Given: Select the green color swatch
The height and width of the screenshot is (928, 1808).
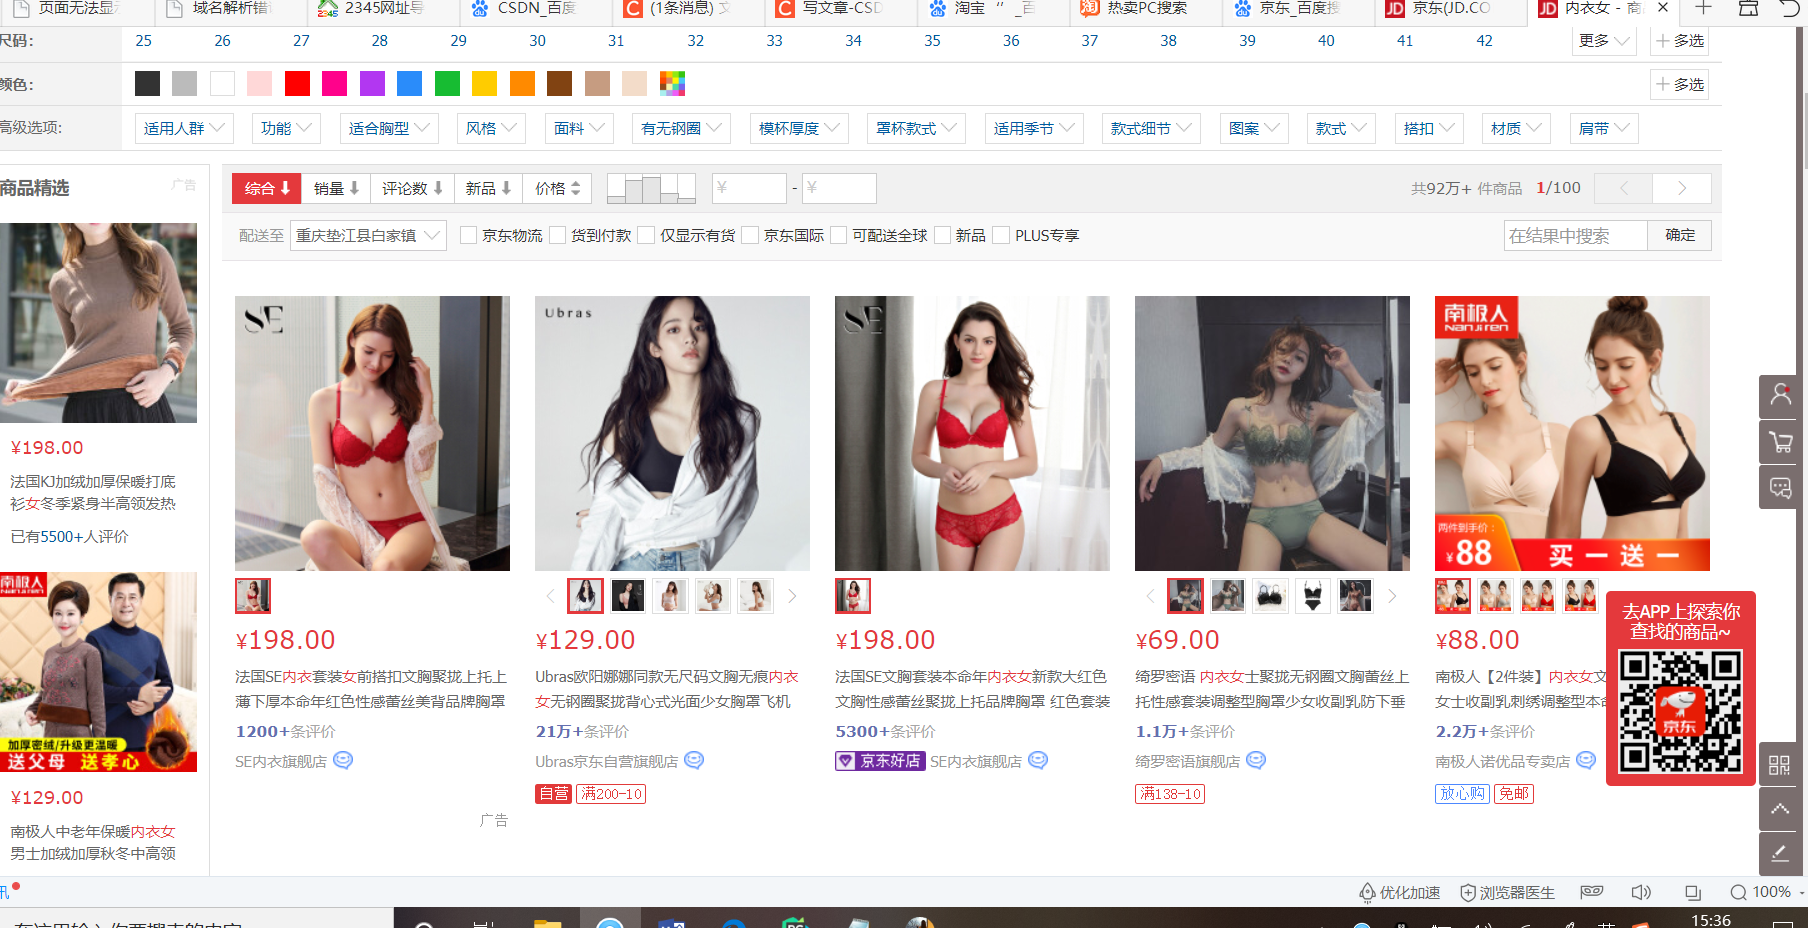Looking at the screenshot, I should (447, 84).
